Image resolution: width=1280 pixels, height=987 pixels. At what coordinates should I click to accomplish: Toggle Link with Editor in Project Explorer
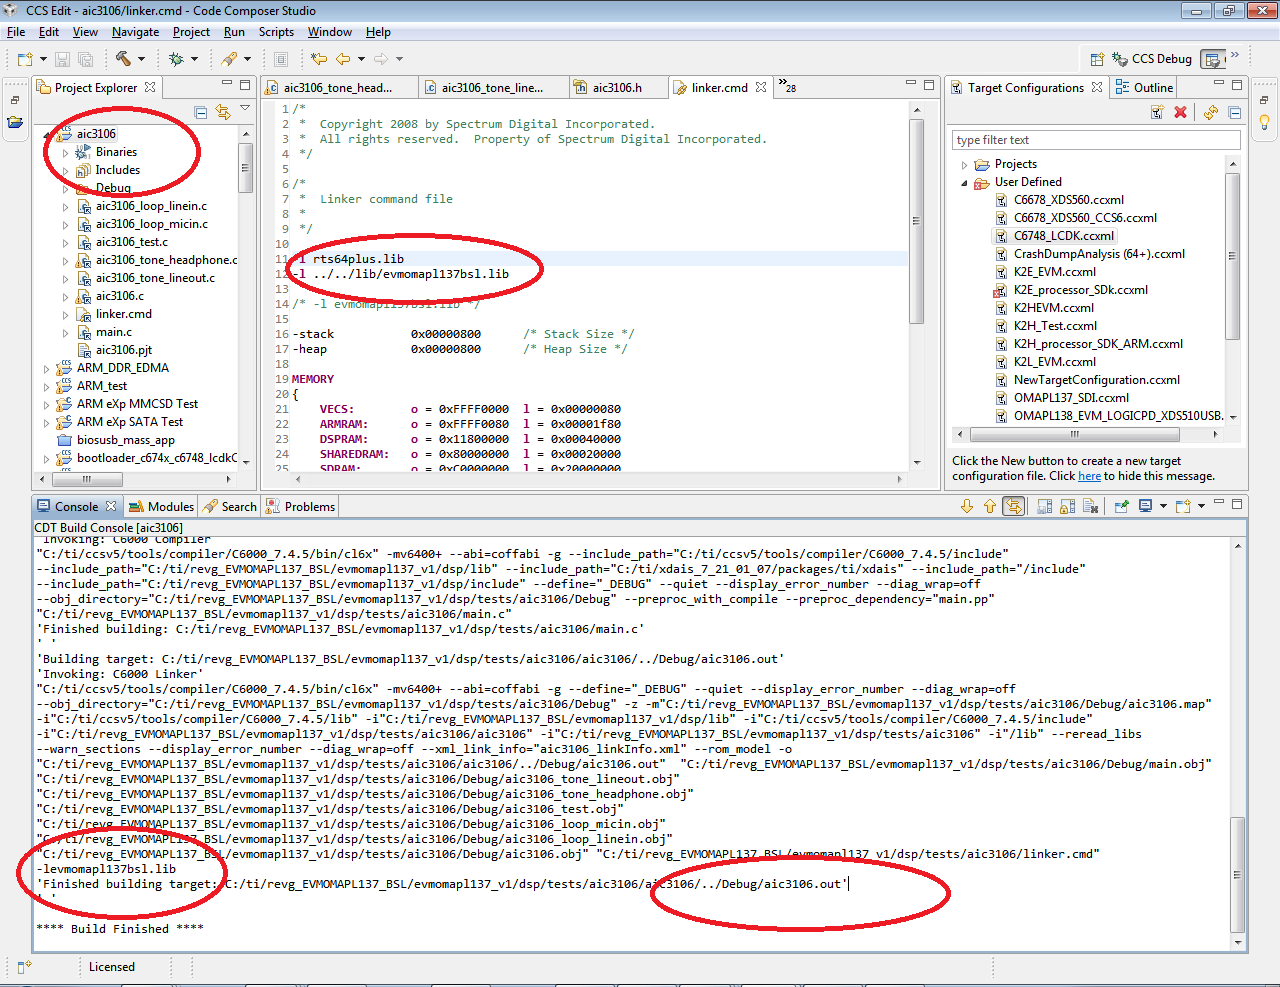223,112
